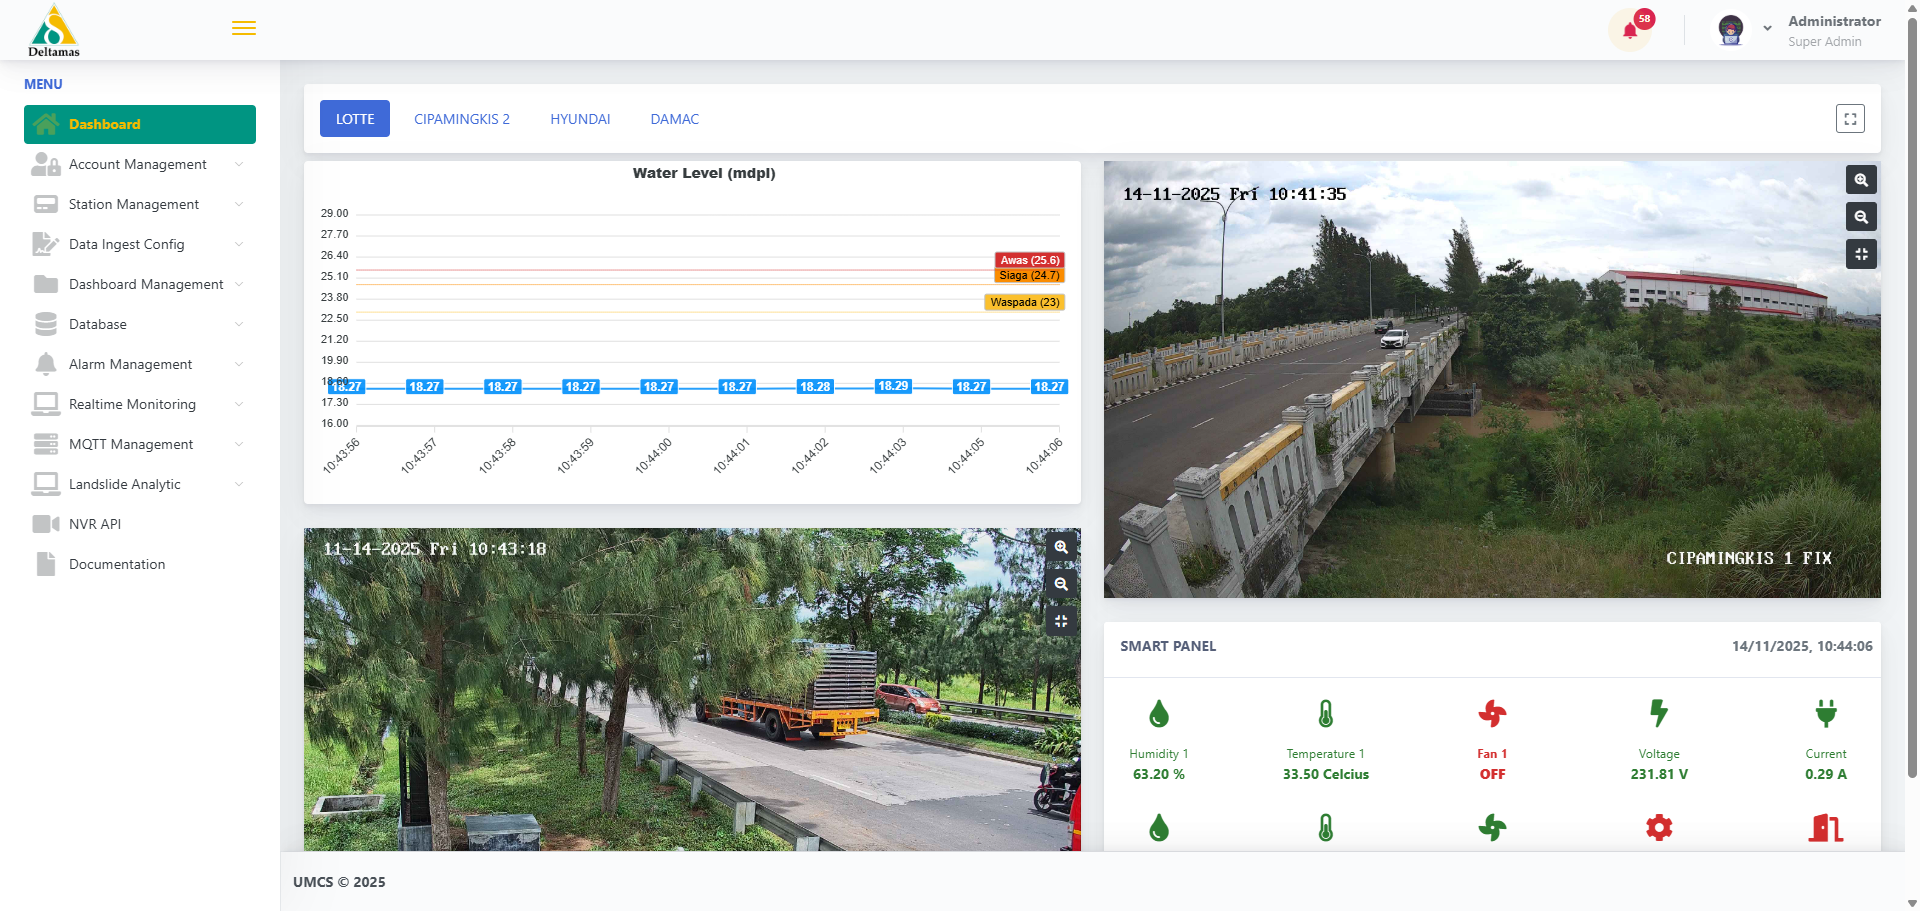
Task: Zoom in on the CIPAMINGKIS 1 camera feed
Action: point(1861,180)
